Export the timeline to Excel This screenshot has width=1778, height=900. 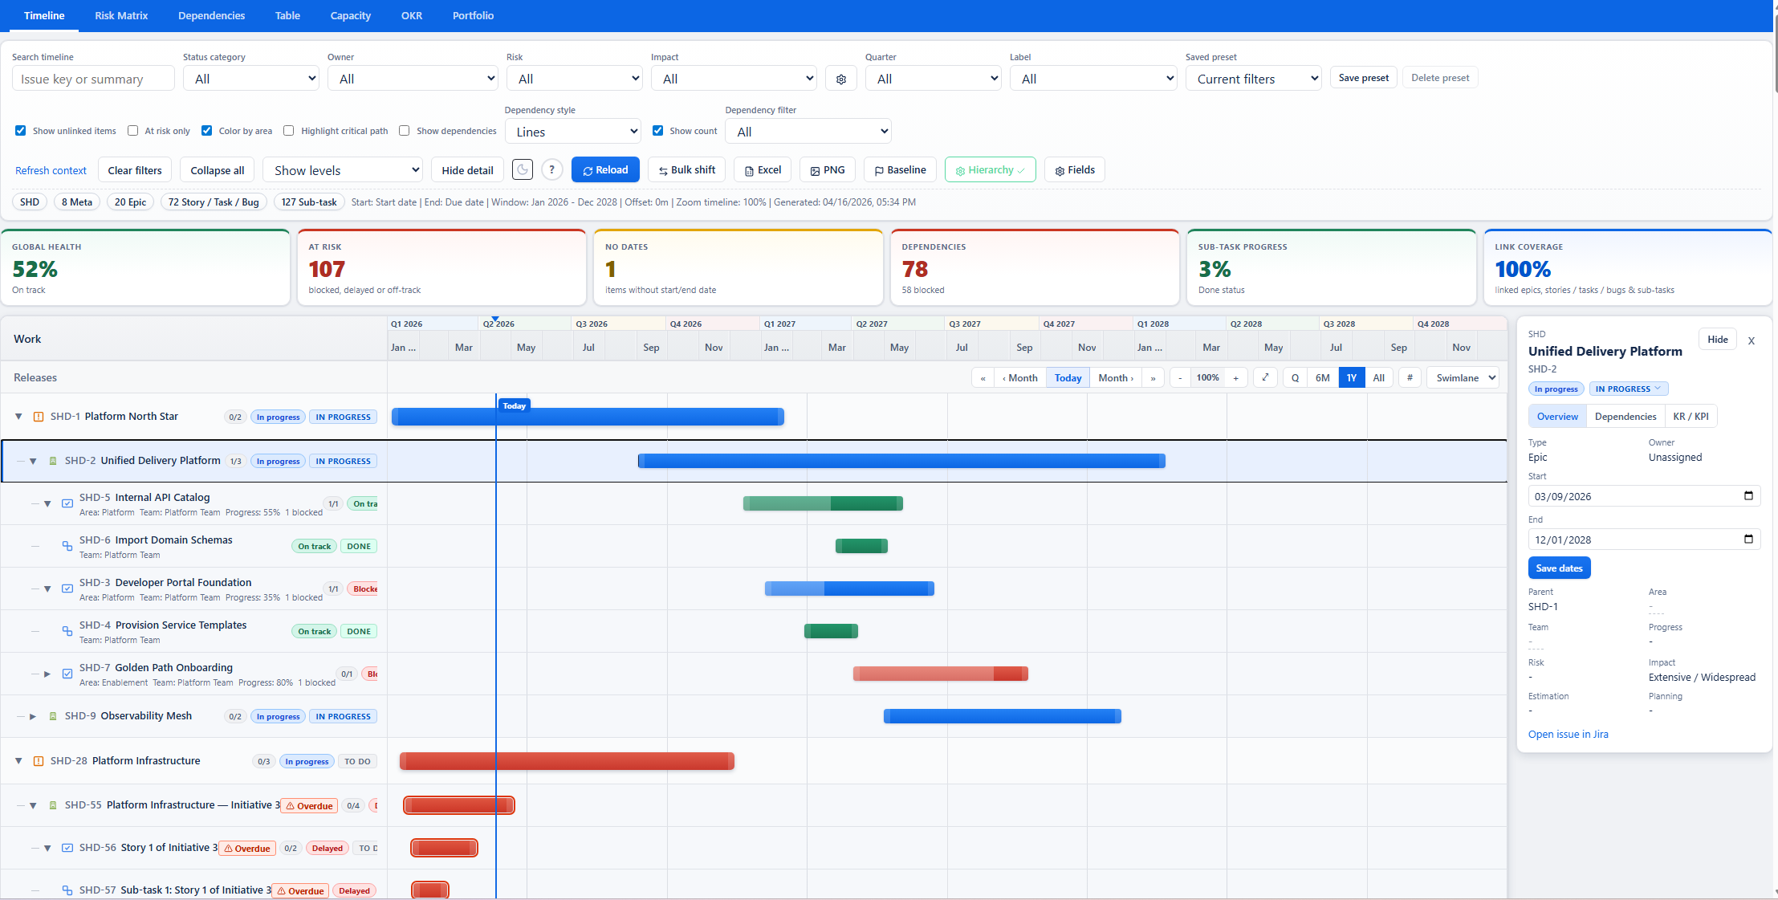point(762,169)
